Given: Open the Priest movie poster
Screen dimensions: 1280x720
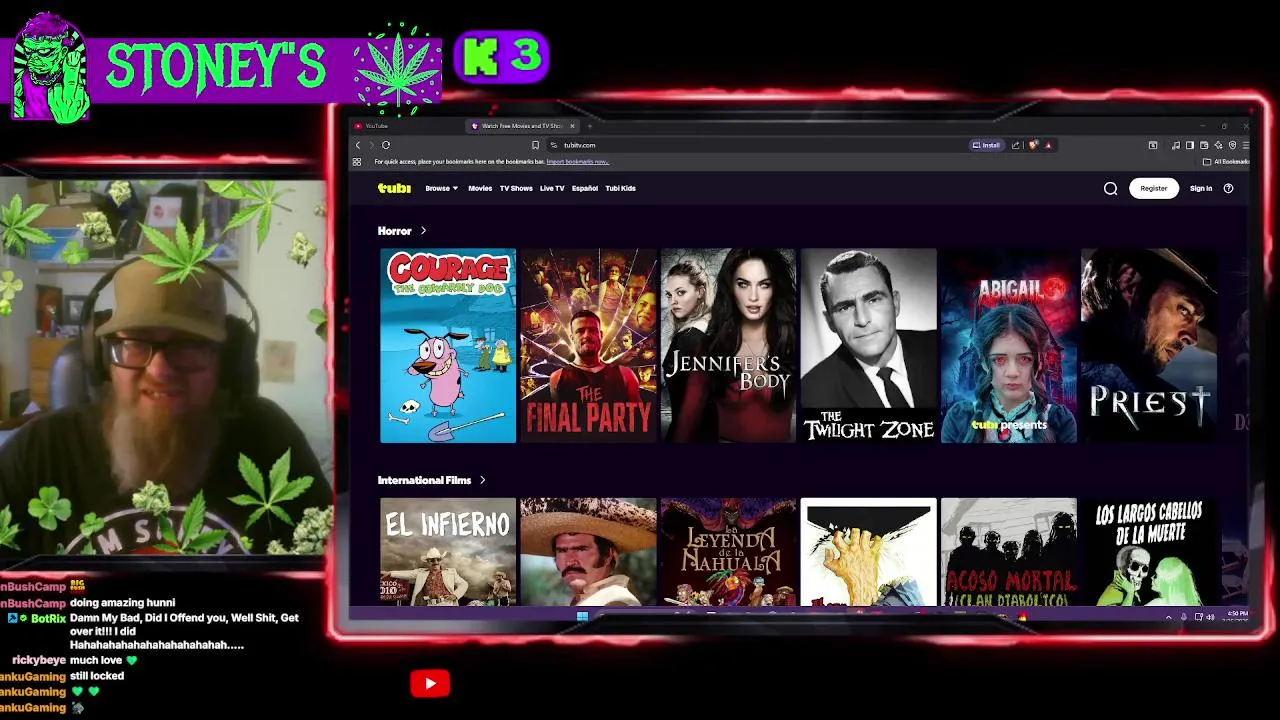Looking at the screenshot, I should (x=1148, y=346).
